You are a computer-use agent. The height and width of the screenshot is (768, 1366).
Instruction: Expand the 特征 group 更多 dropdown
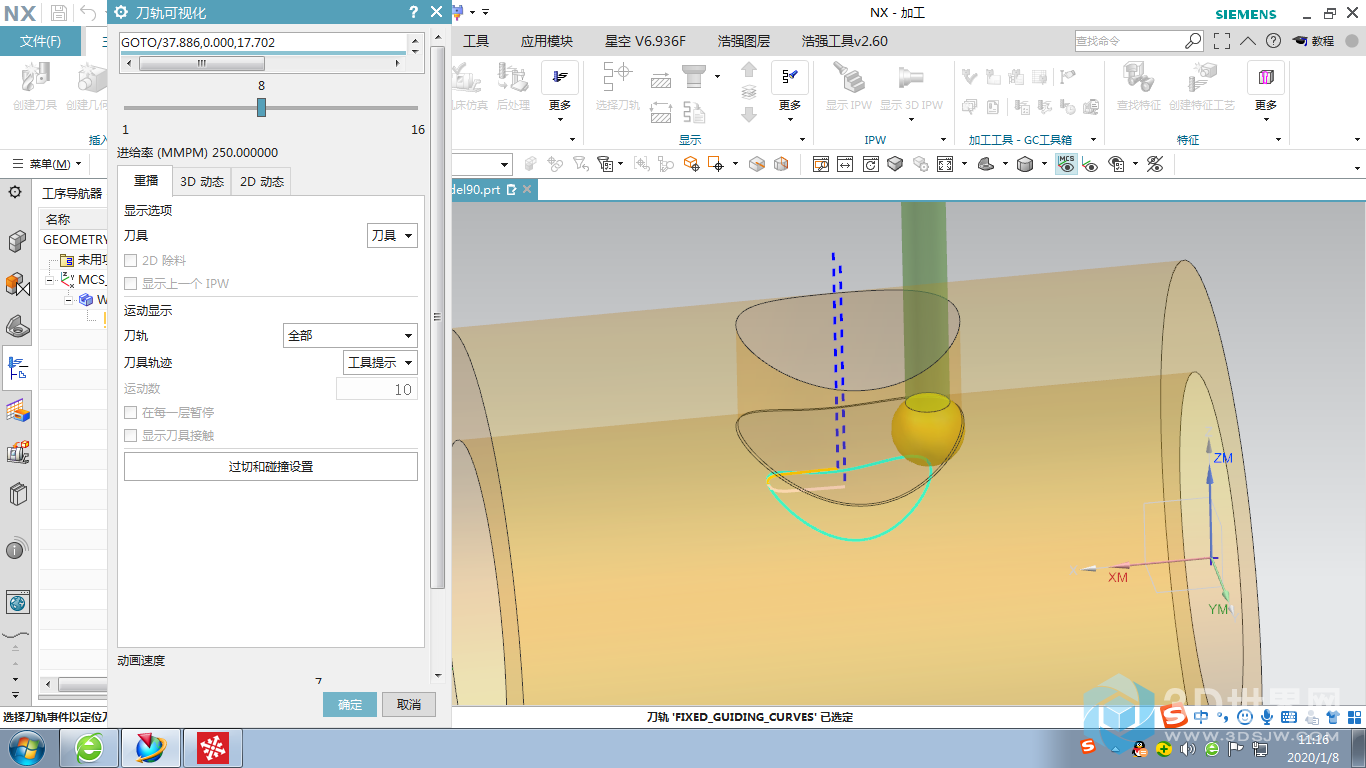[x=1266, y=110]
